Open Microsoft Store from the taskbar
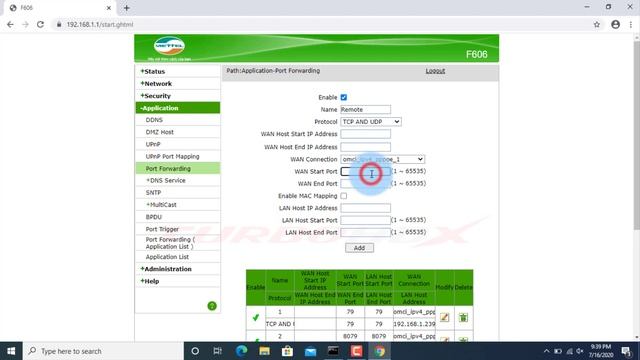 point(287,351)
